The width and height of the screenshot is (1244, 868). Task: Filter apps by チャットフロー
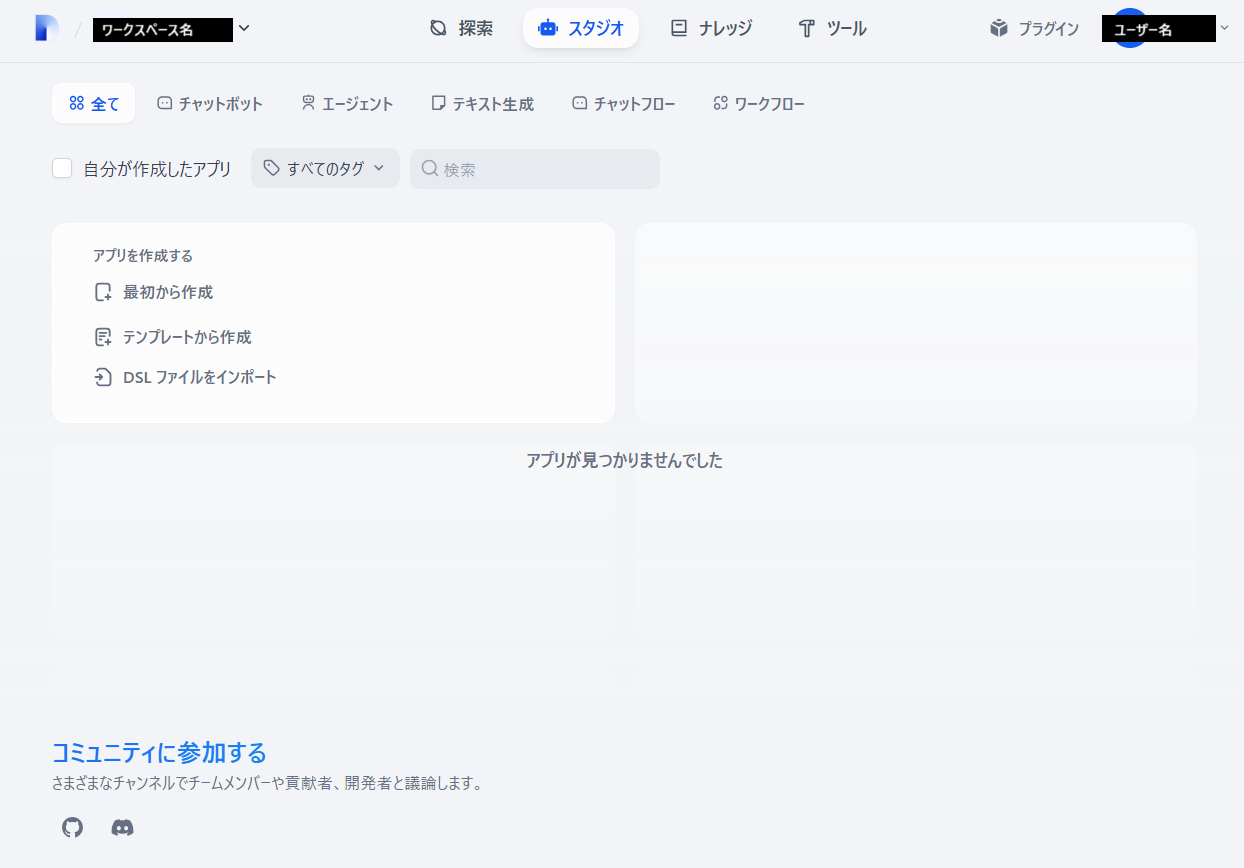[624, 103]
